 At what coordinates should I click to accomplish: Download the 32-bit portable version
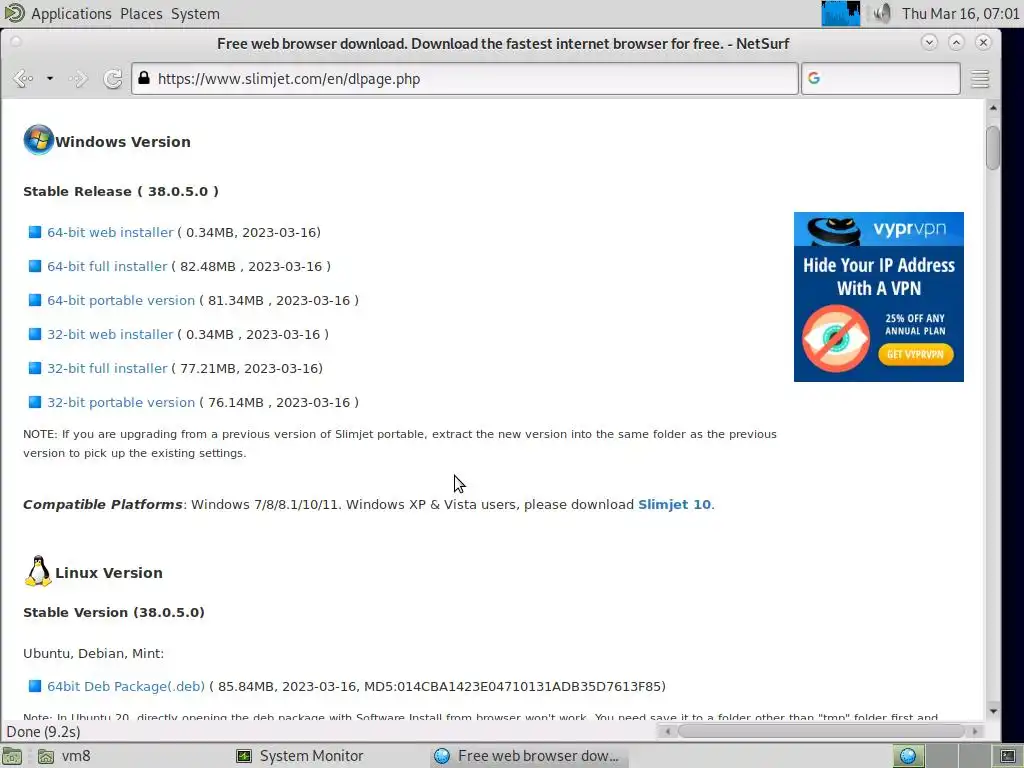[121, 402]
